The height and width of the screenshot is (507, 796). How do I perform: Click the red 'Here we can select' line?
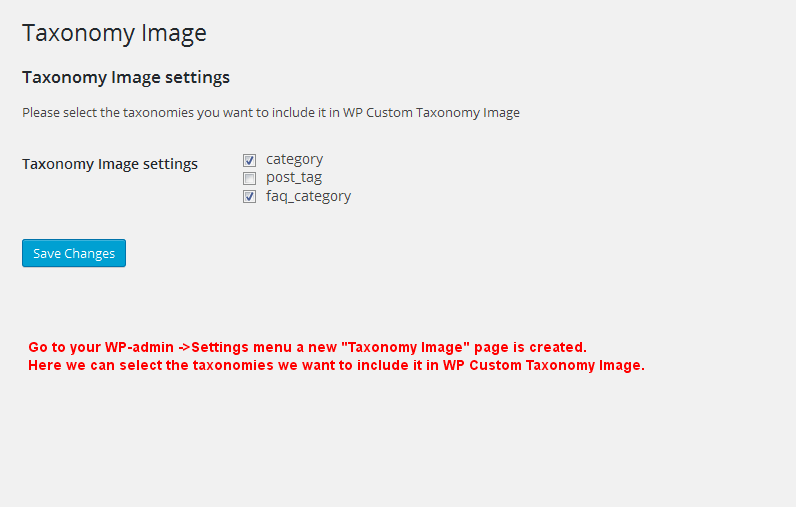click(337, 365)
